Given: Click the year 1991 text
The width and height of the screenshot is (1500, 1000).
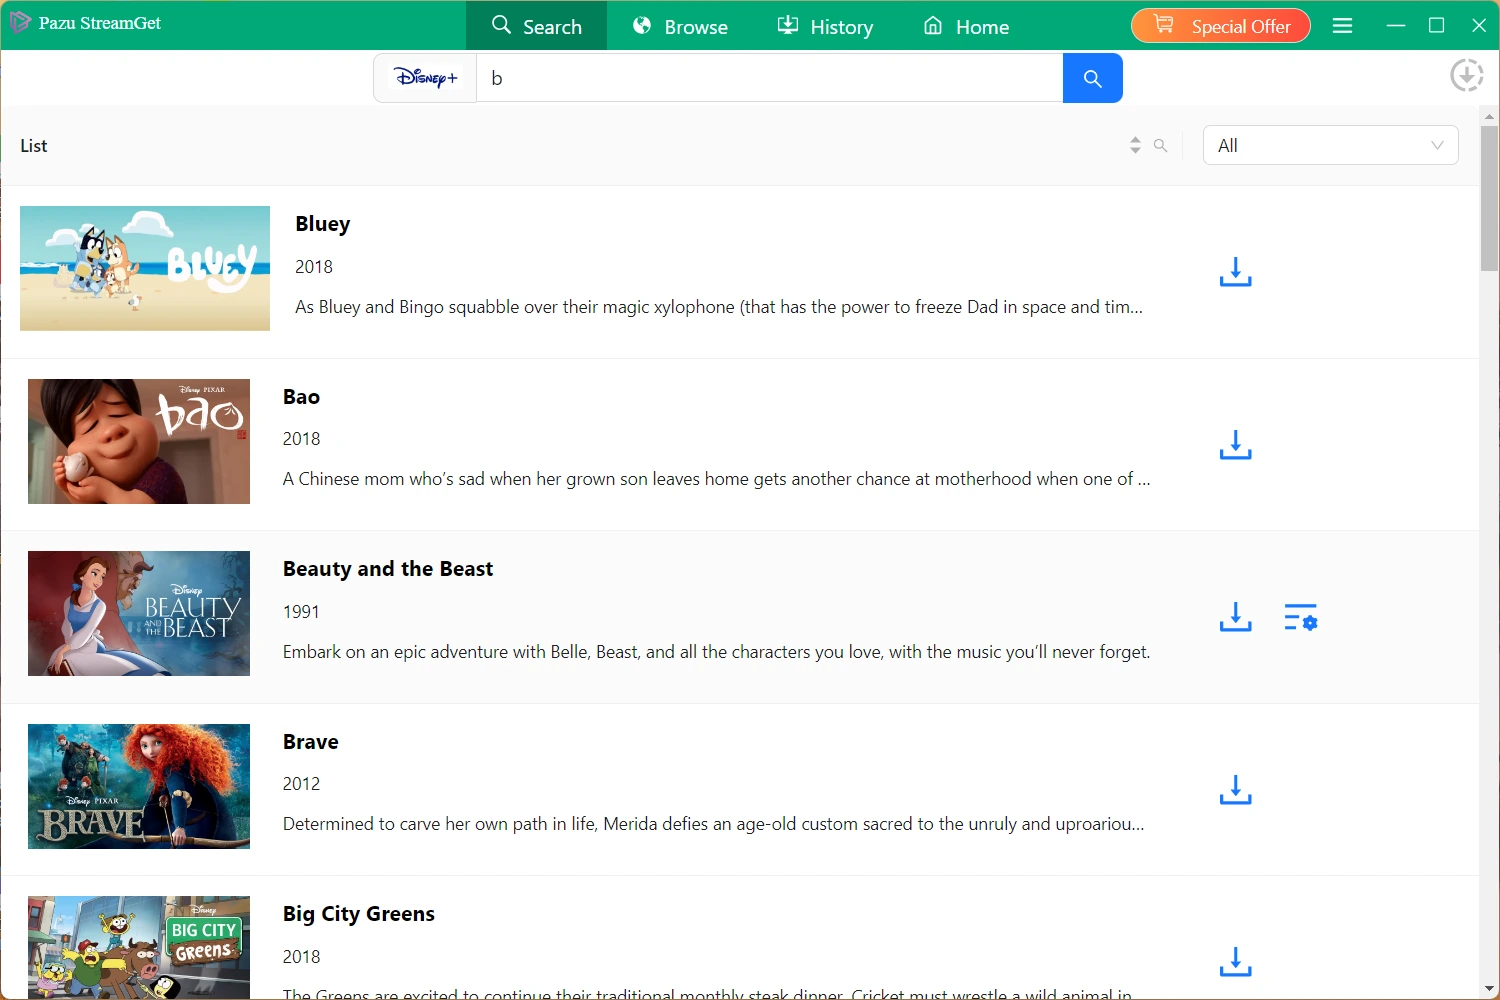Looking at the screenshot, I should pos(301,612).
